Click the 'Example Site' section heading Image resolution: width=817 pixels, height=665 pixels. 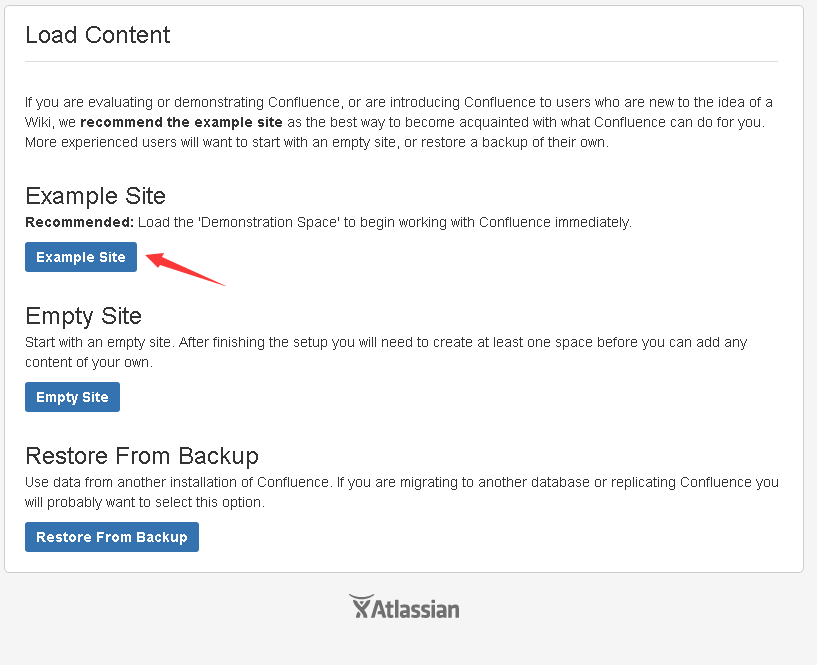pos(95,196)
